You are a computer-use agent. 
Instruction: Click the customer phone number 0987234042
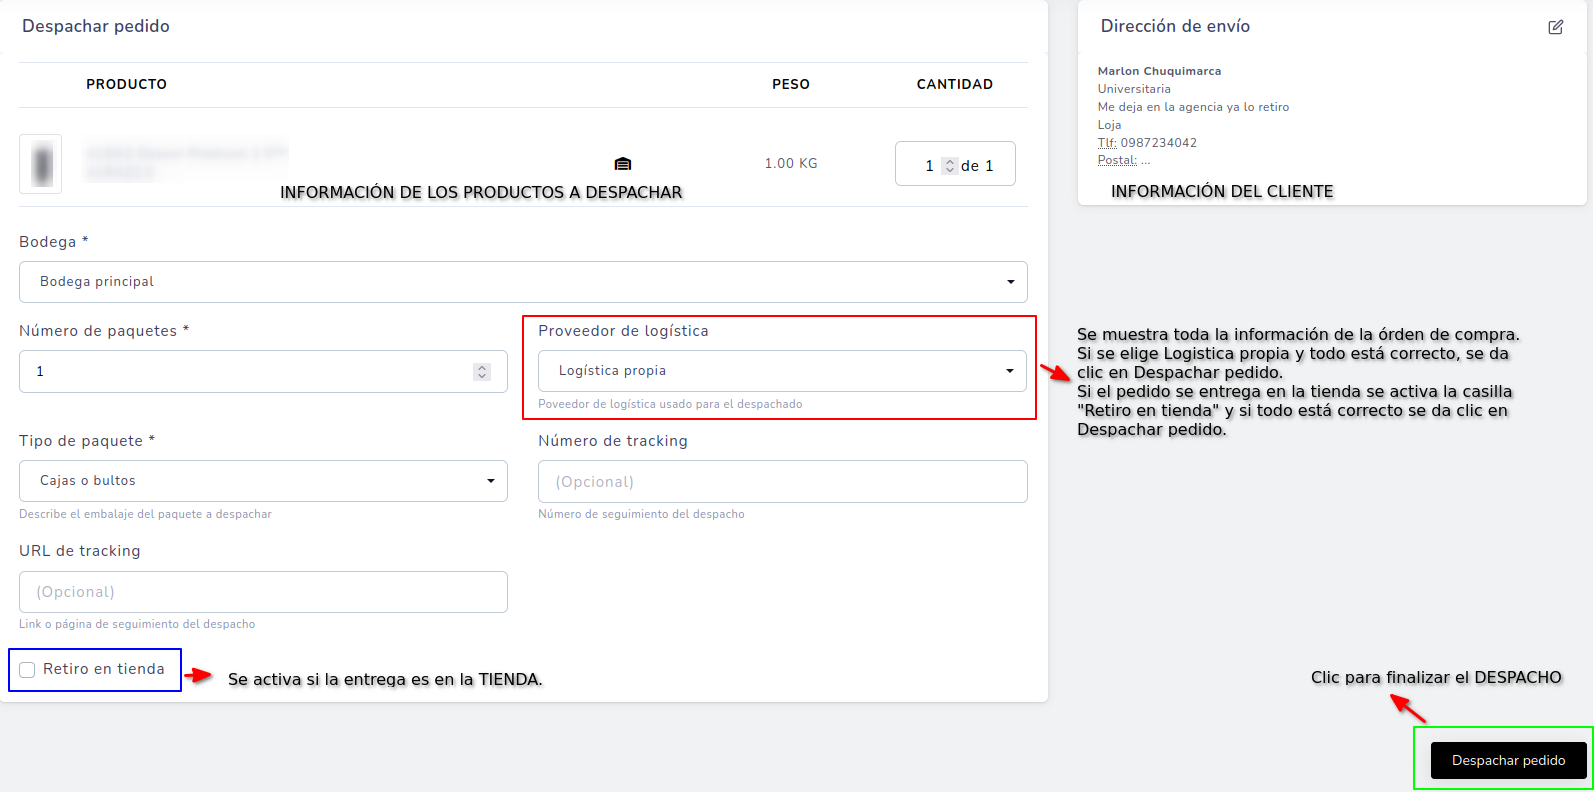click(x=1159, y=143)
